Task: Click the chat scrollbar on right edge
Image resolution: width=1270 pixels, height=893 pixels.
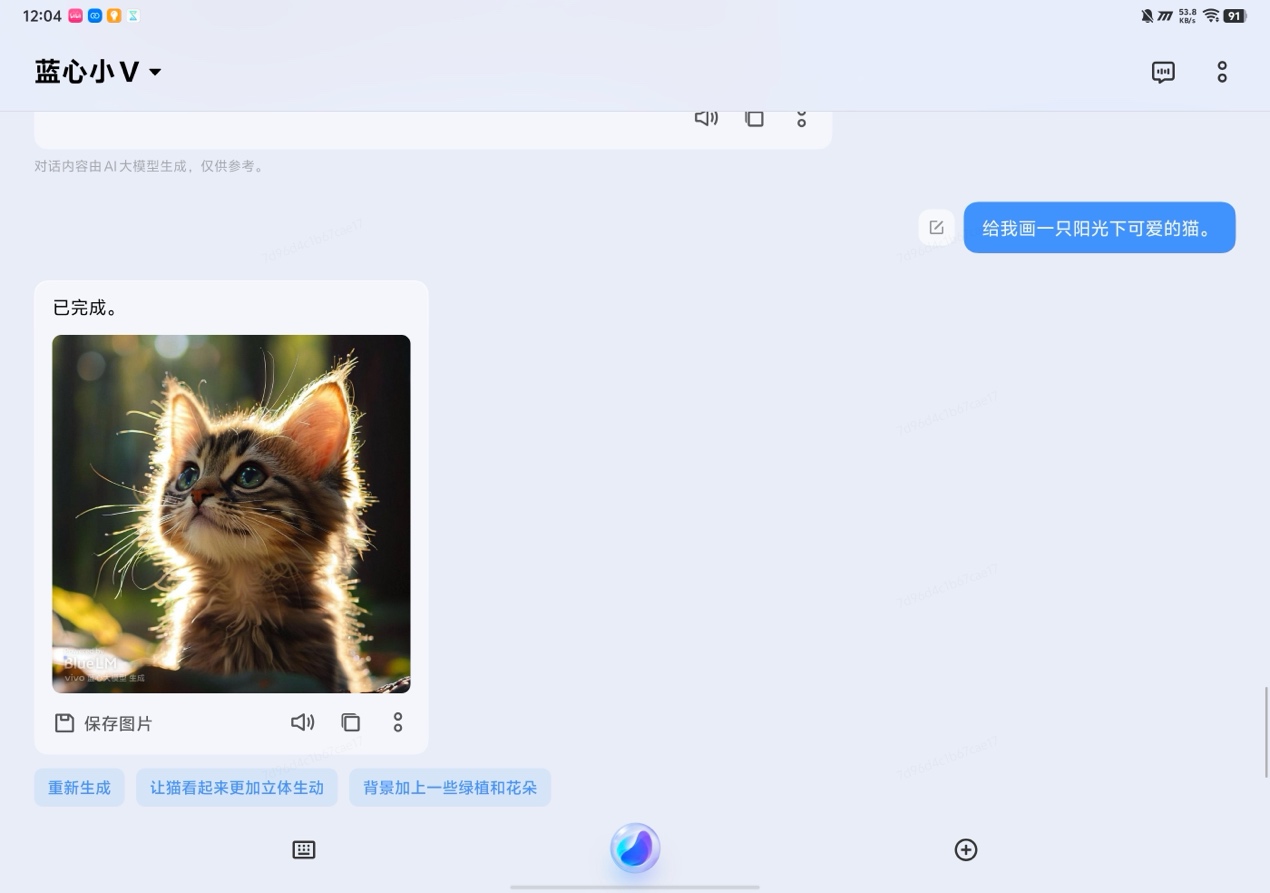Action: coord(1266,732)
